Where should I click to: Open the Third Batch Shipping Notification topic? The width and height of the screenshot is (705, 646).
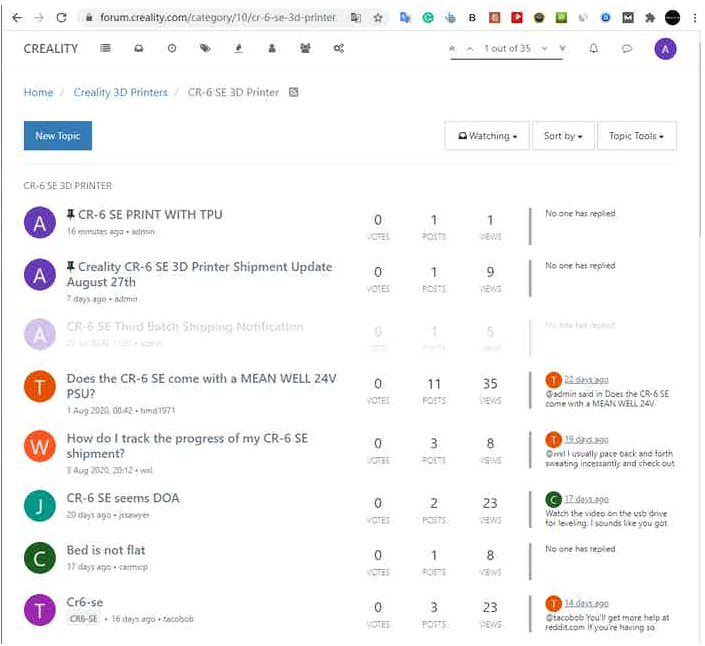click(185, 326)
